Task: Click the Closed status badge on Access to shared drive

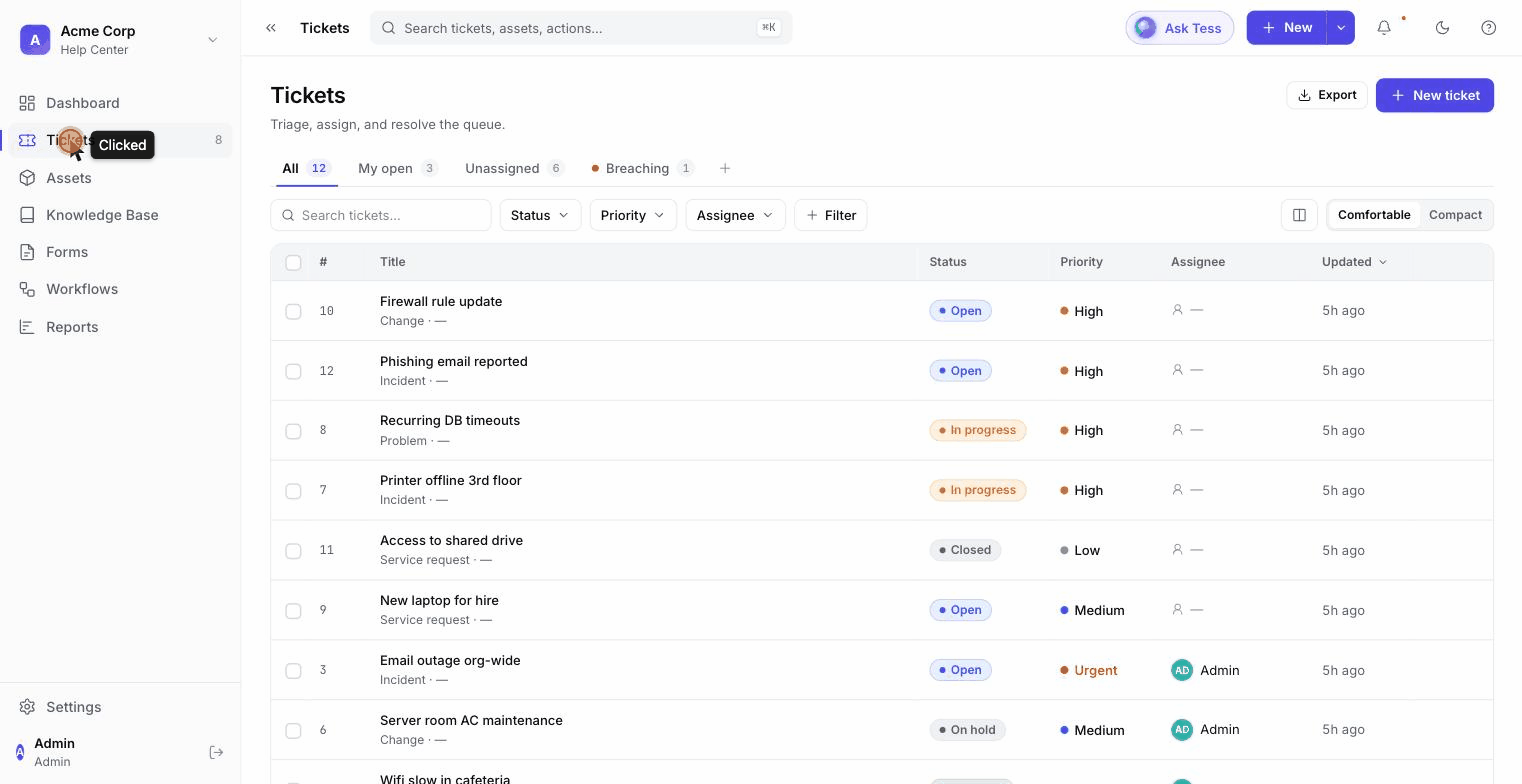Action: coord(965,550)
